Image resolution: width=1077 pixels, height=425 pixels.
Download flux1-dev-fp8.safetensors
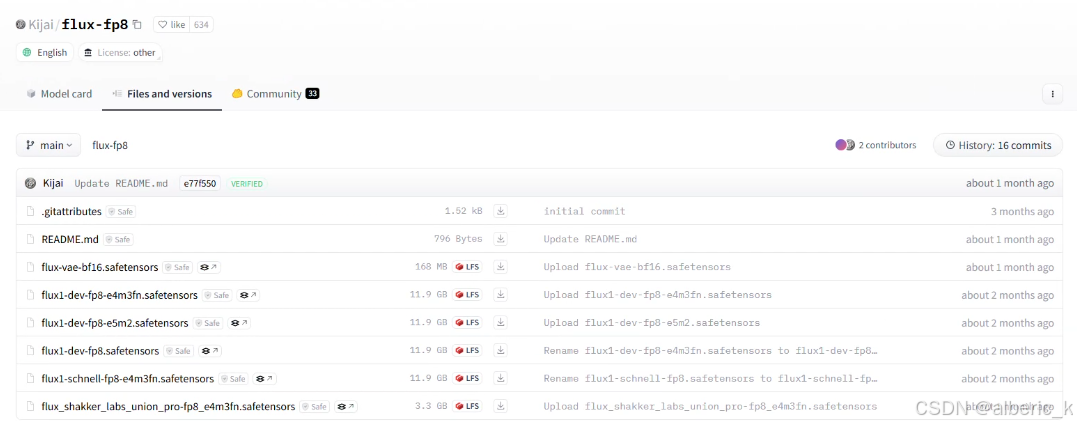501,351
